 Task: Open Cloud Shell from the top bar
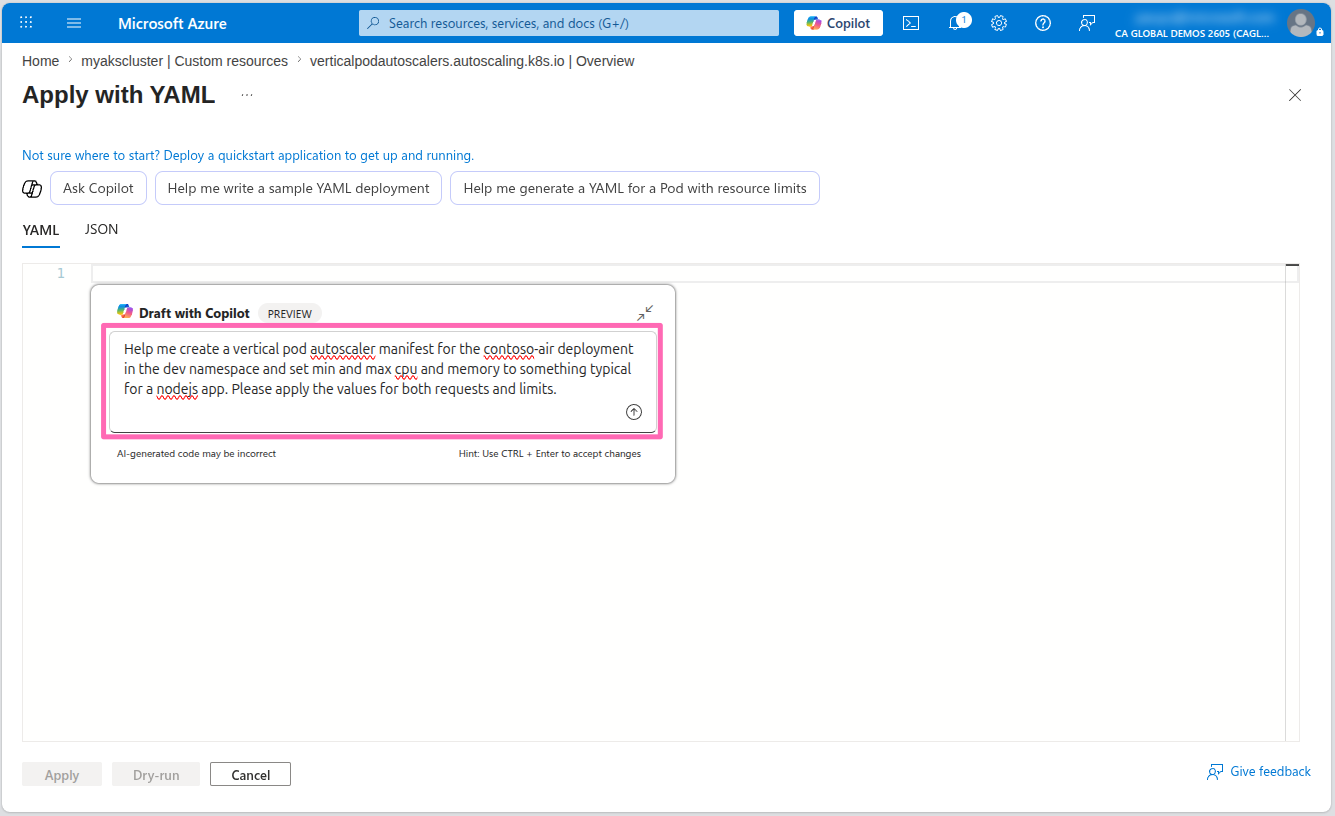click(911, 23)
